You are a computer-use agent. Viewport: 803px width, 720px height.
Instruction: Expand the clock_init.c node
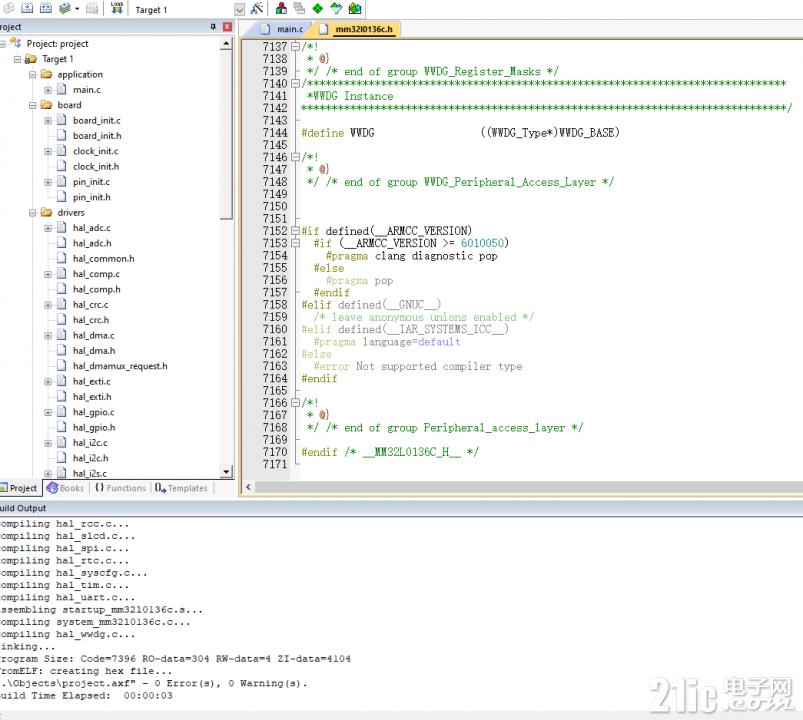point(48,152)
